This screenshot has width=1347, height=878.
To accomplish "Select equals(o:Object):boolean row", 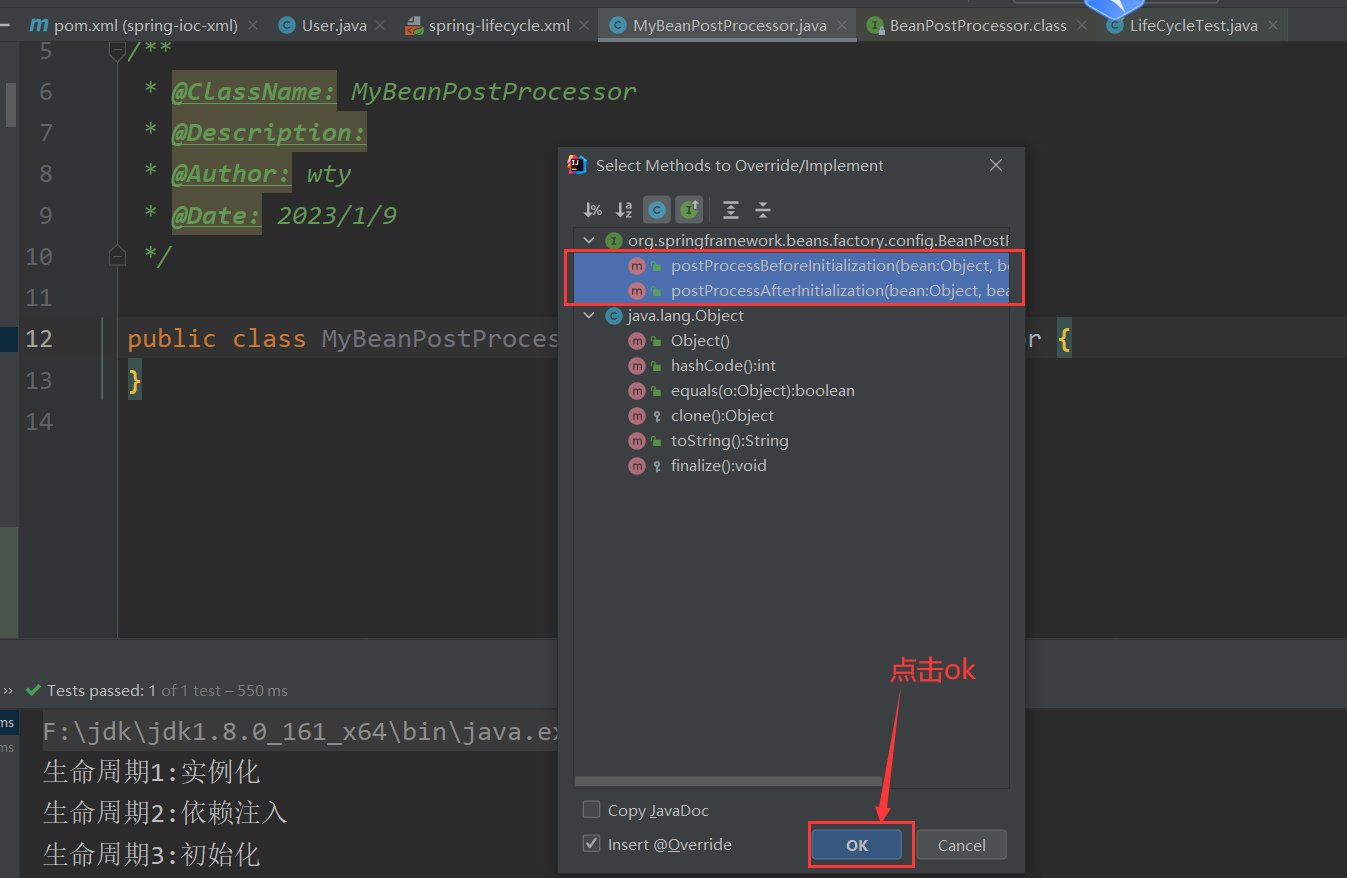I will coord(792,391).
